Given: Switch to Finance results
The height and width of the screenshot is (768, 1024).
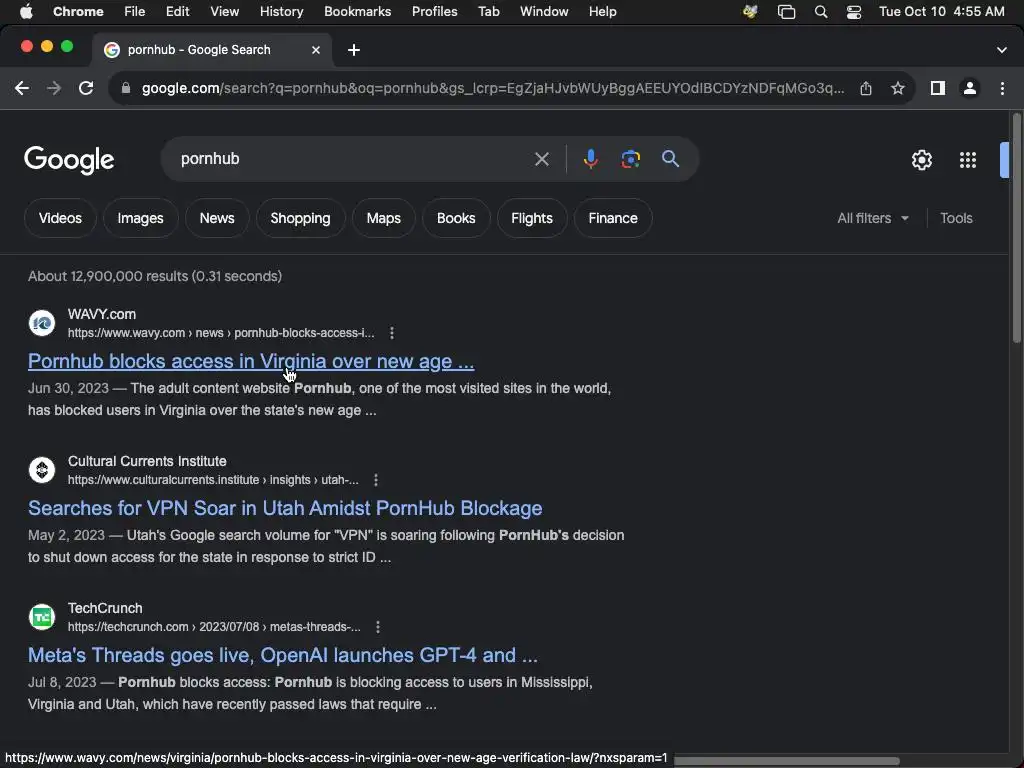Looking at the screenshot, I should click(613, 218).
